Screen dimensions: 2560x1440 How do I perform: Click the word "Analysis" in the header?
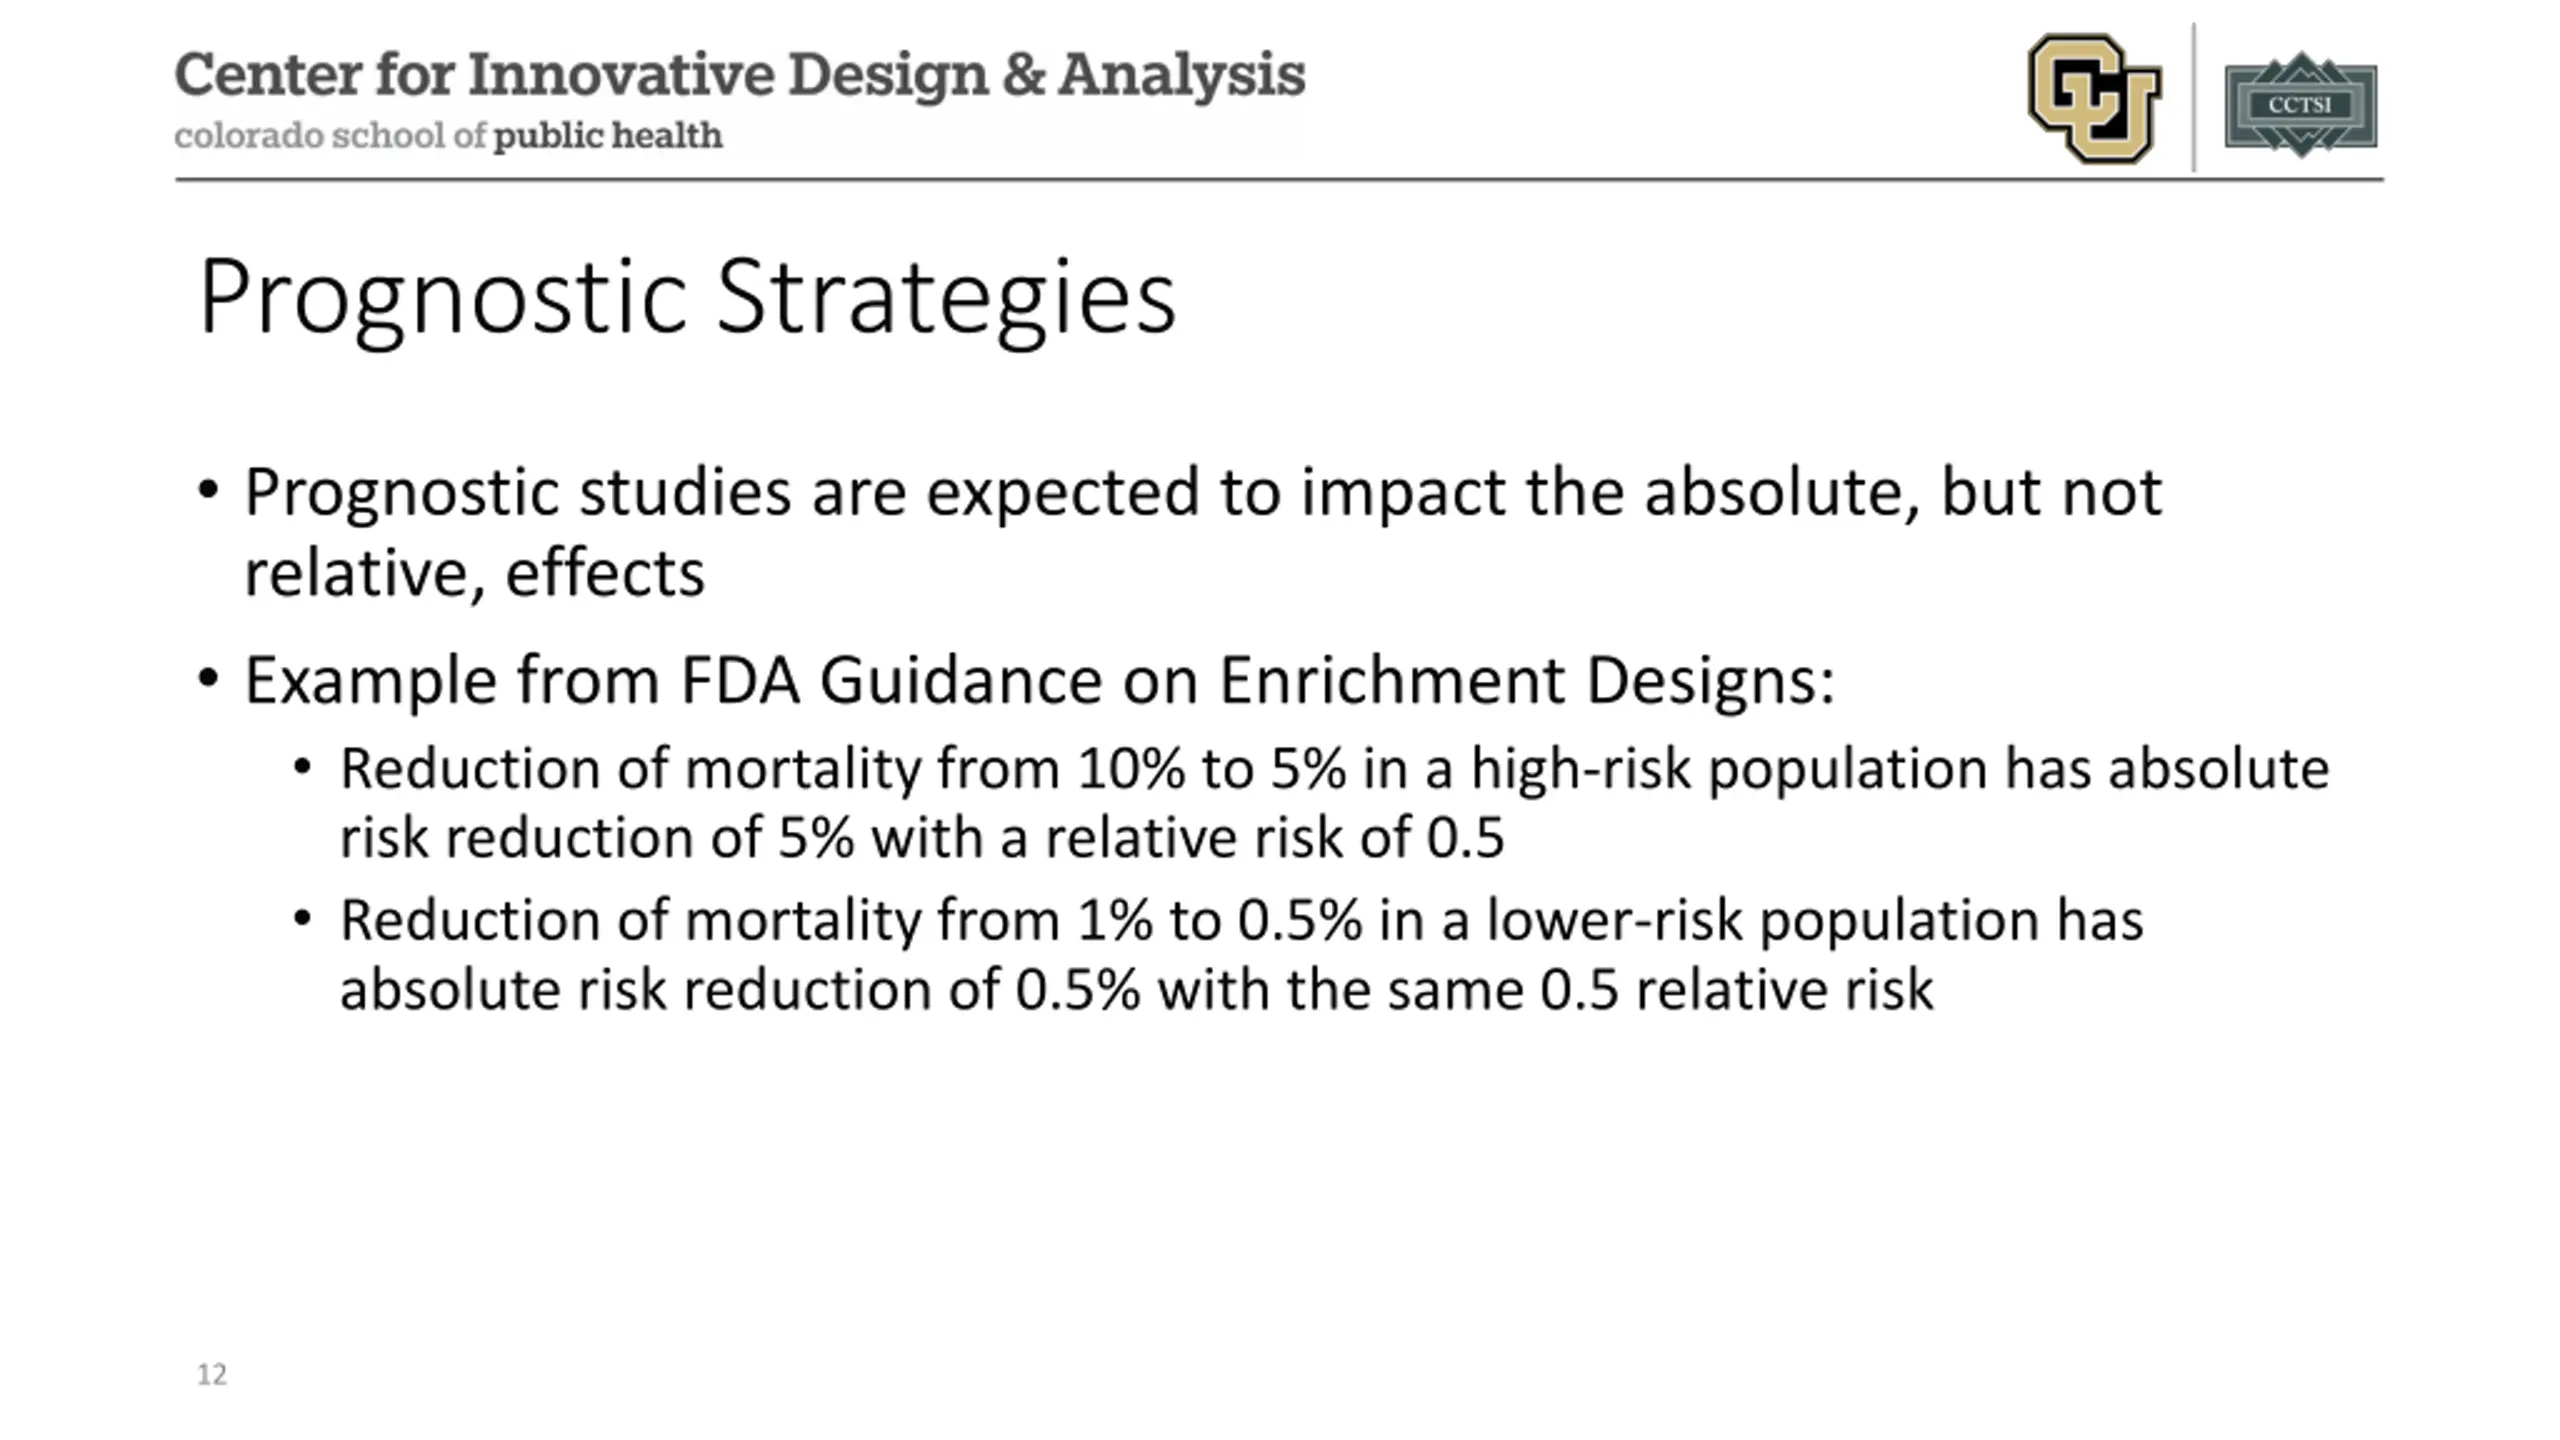click(1181, 75)
